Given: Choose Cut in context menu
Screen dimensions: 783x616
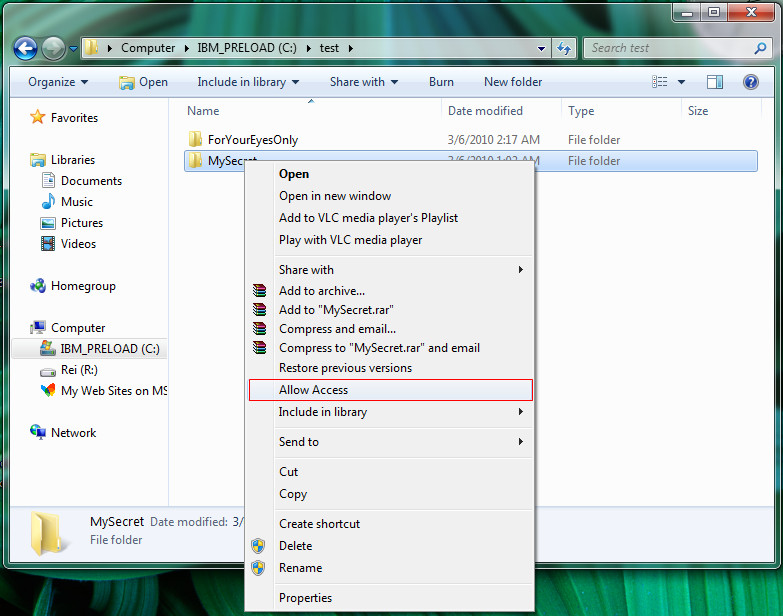Looking at the screenshot, I should point(391,472).
